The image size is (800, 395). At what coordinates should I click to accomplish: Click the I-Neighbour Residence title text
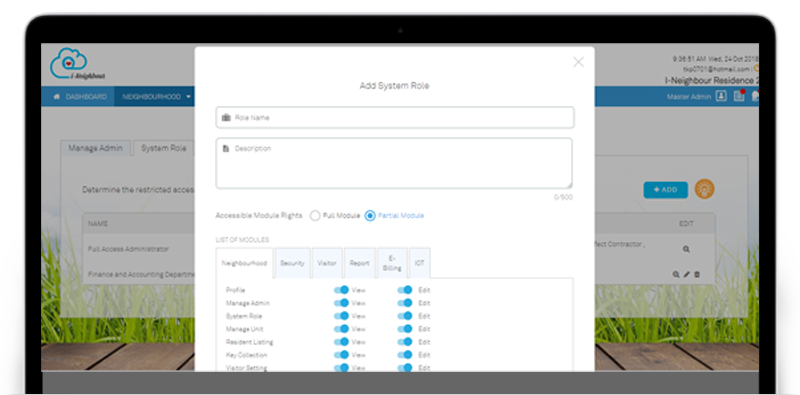click(712, 81)
